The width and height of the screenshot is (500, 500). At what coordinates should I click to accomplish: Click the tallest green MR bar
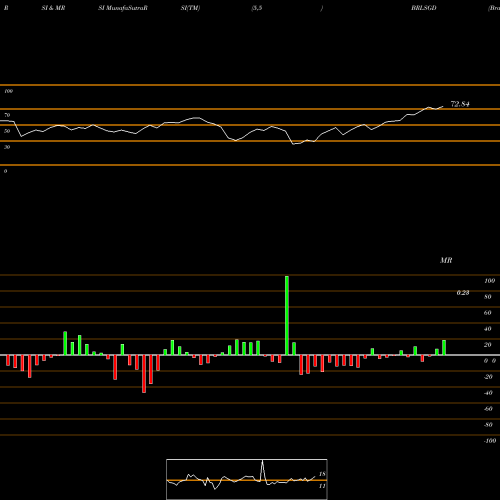click(x=287, y=315)
